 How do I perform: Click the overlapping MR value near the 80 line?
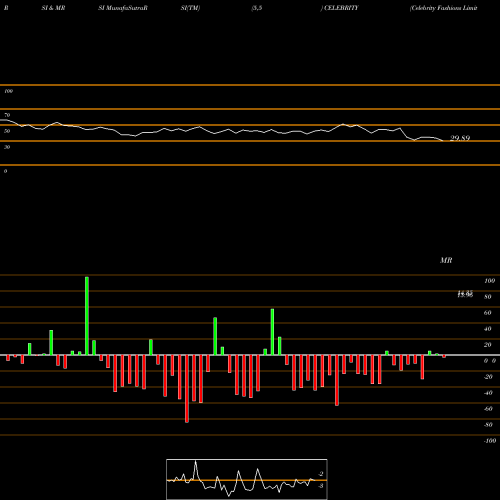pyautogui.click(x=465, y=294)
